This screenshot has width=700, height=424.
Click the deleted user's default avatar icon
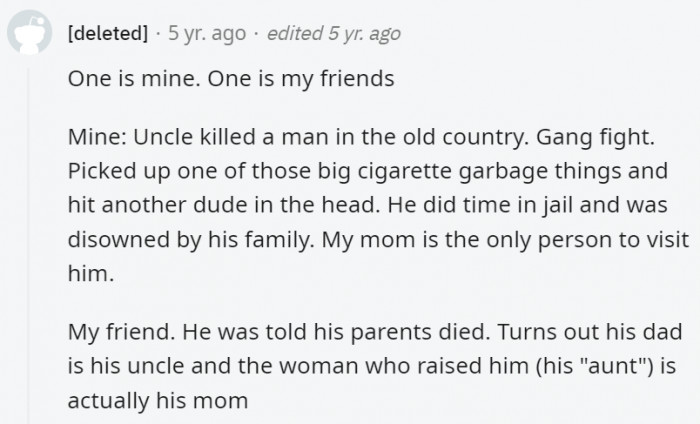coord(28,35)
